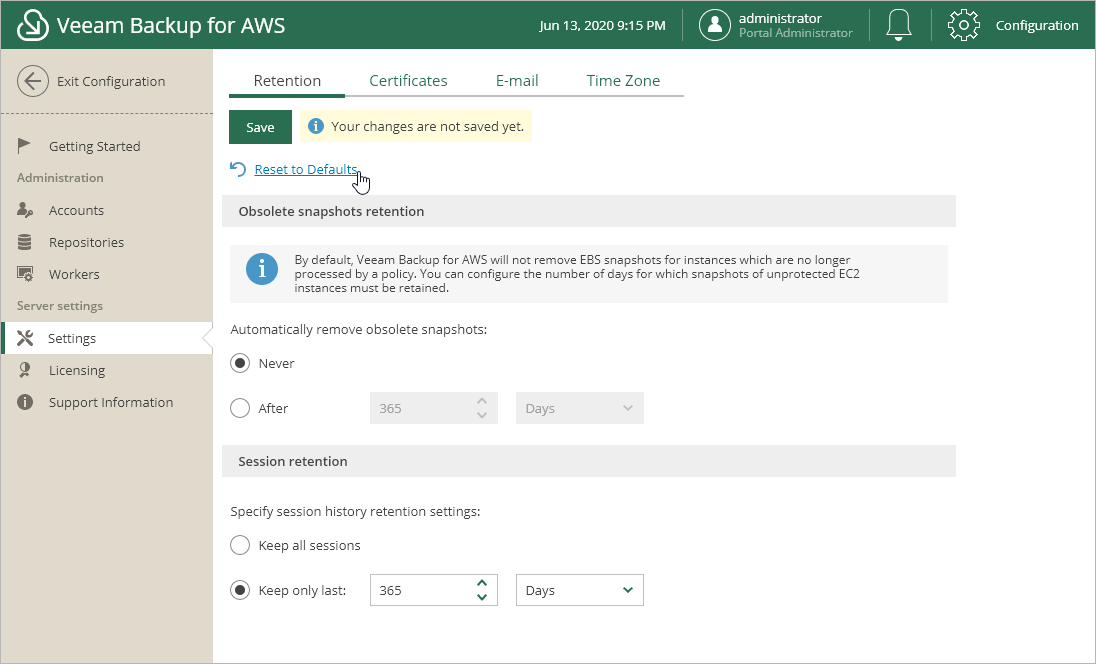Click Exit Configuration label
1096x664 pixels.
(x=111, y=81)
